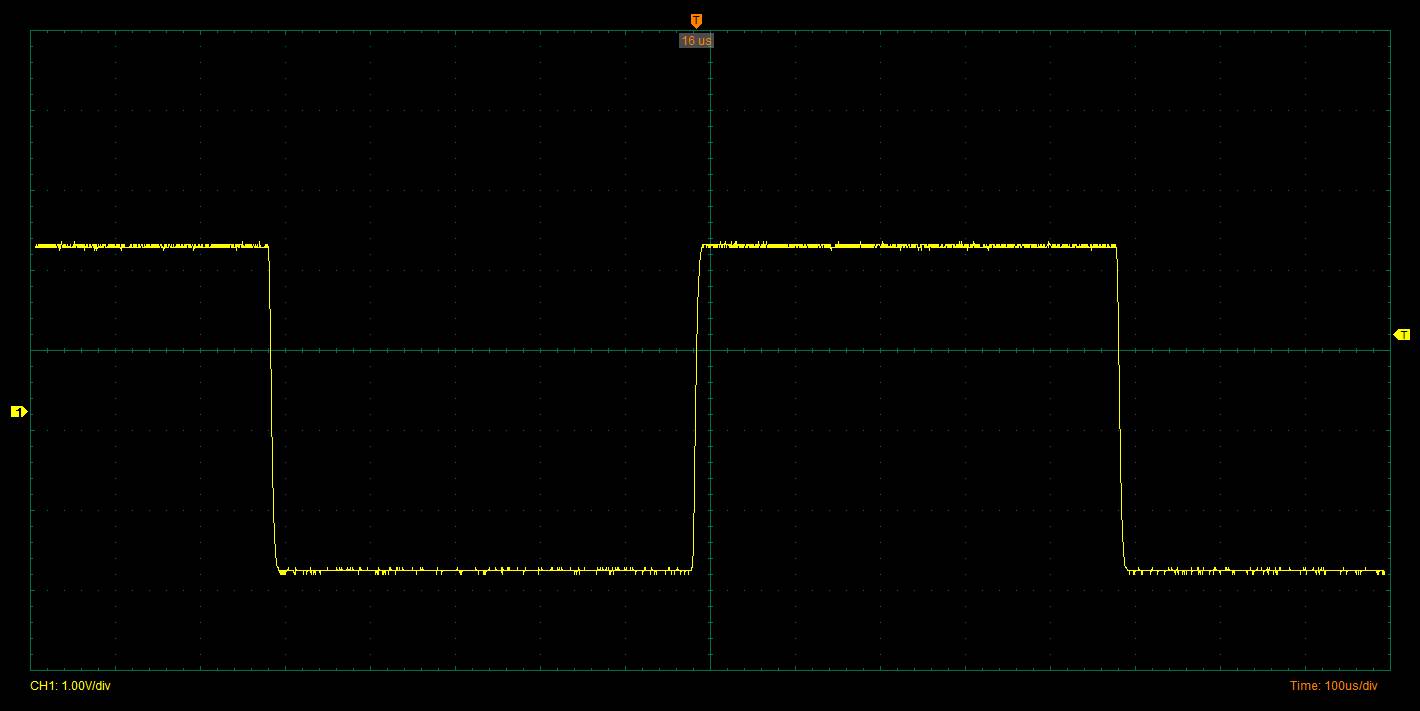Viewport: 1420px width, 711px height.
Task: Click the top-left corner of the graticule
Action: point(31,30)
